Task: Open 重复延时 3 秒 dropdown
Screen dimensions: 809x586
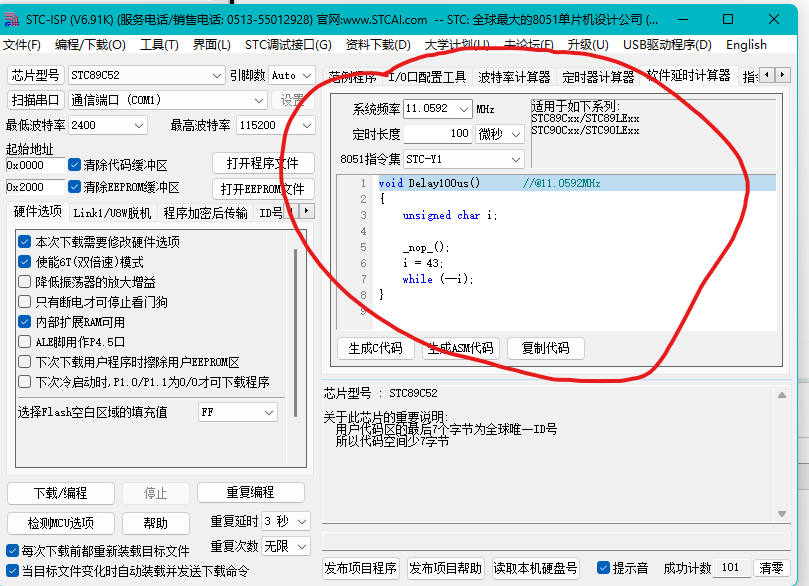Action: click(x=285, y=521)
